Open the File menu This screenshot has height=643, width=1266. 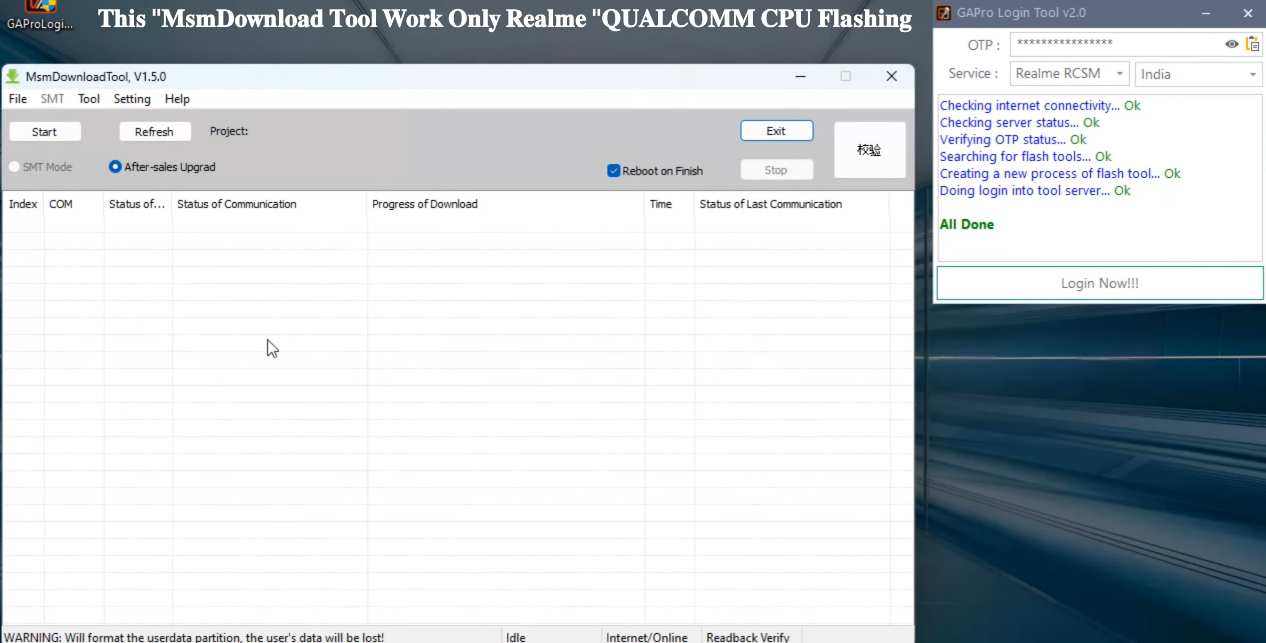(x=18, y=99)
